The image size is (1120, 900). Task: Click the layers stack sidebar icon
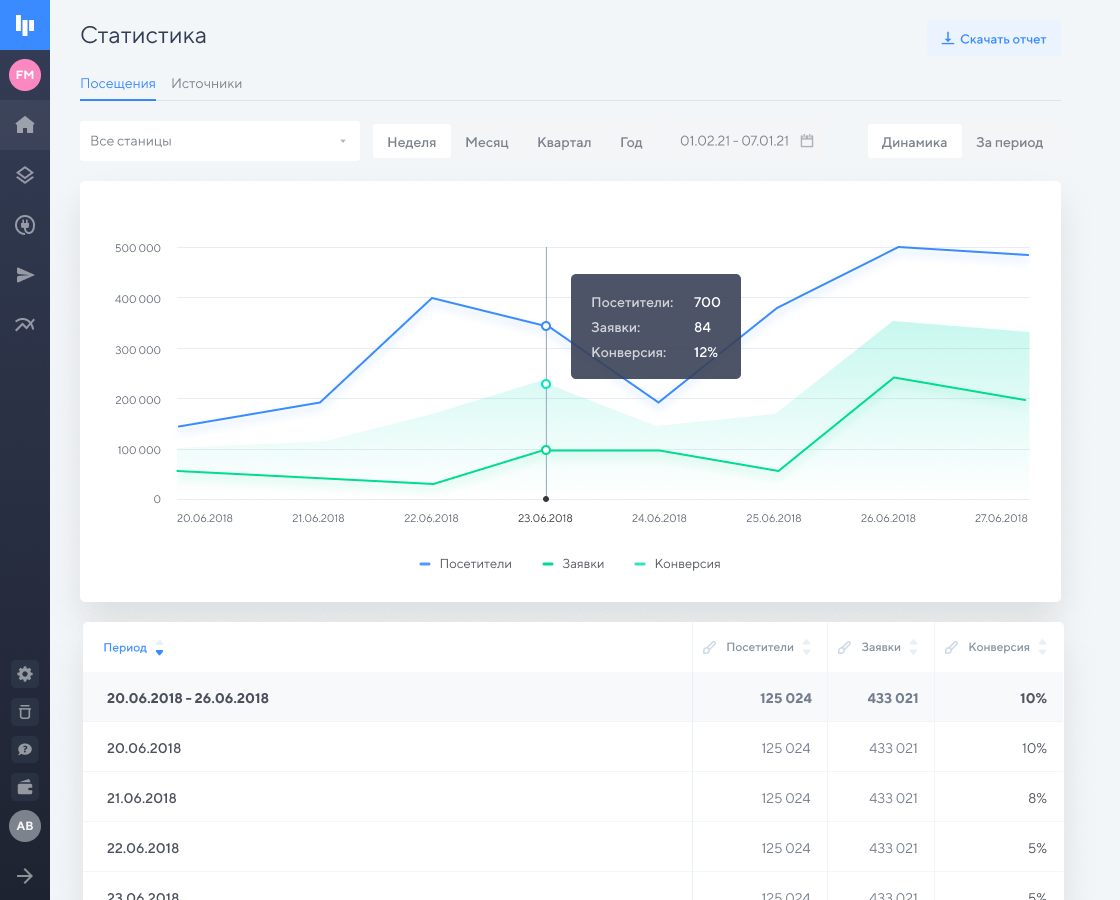(25, 175)
